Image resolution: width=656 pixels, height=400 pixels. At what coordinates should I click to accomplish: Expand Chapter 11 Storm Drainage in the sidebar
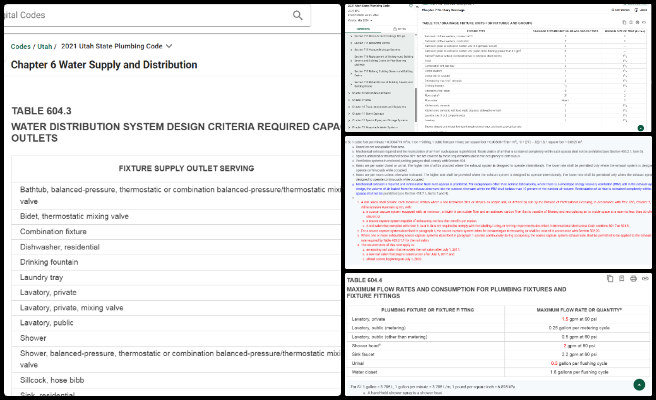pyautogui.click(x=368, y=113)
